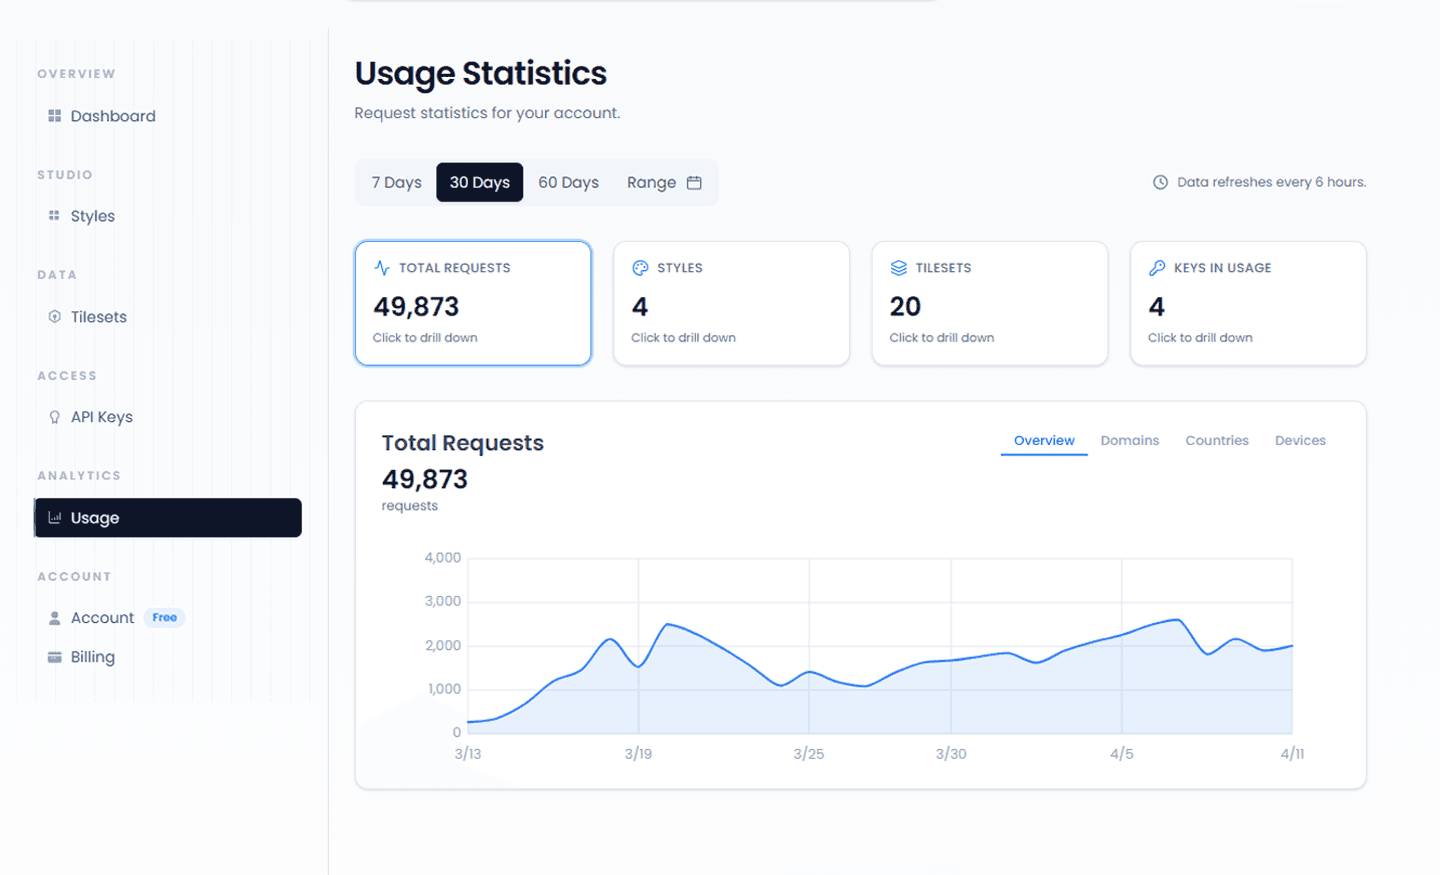
Task: Click the Styles icon in sidebar
Action: point(54,216)
